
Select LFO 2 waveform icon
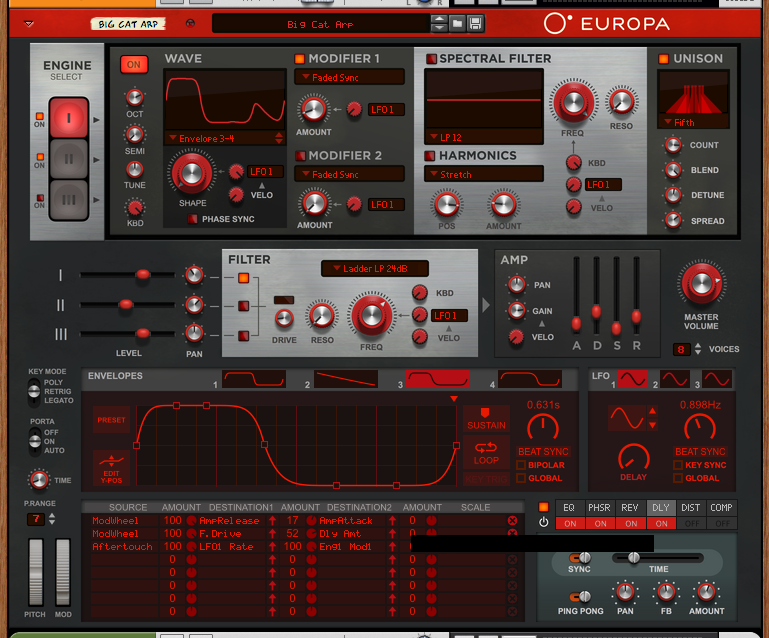675,379
